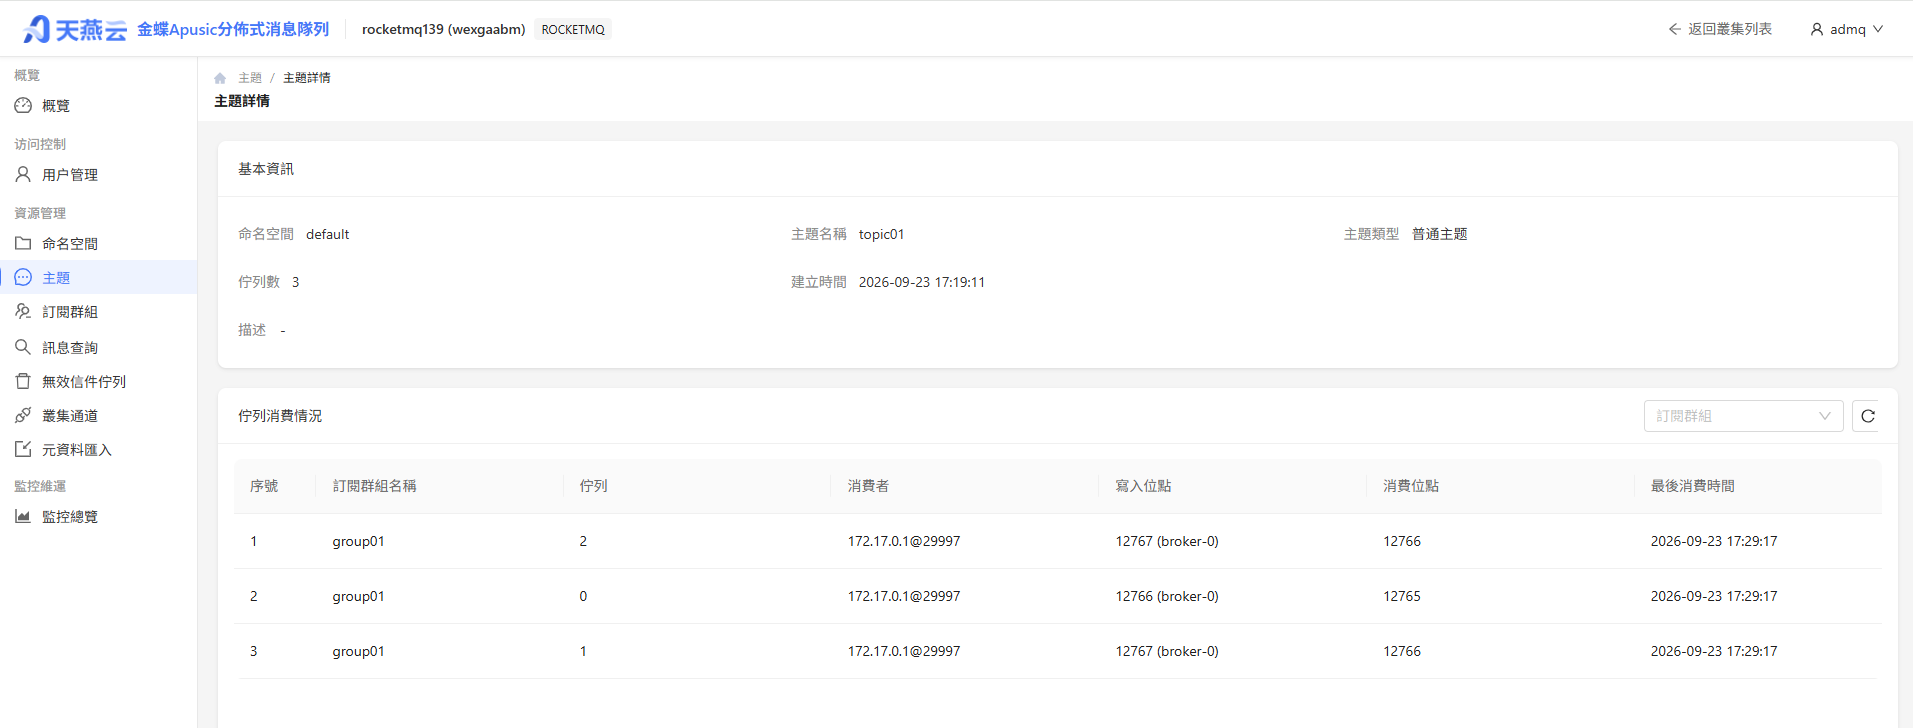Click the 用户管理 user icon
The height and width of the screenshot is (728, 1913).
pyautogui.click(x=23, y=174)
